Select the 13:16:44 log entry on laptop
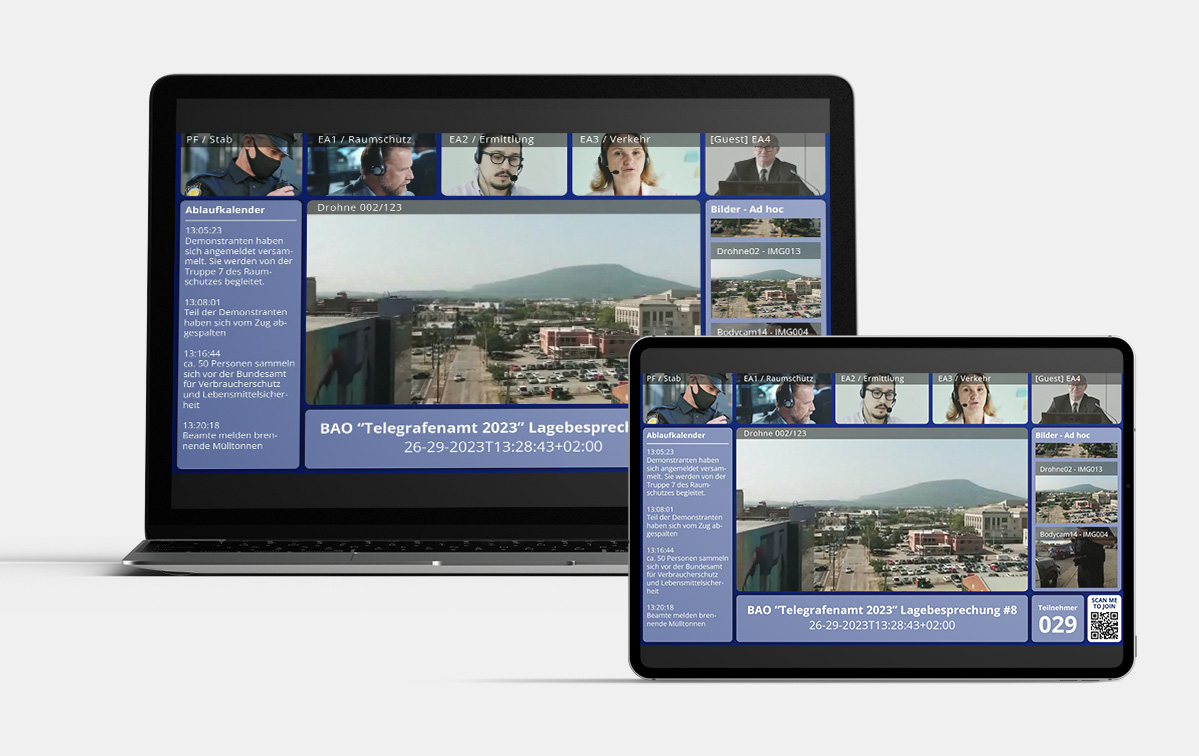 click(239, 380)
